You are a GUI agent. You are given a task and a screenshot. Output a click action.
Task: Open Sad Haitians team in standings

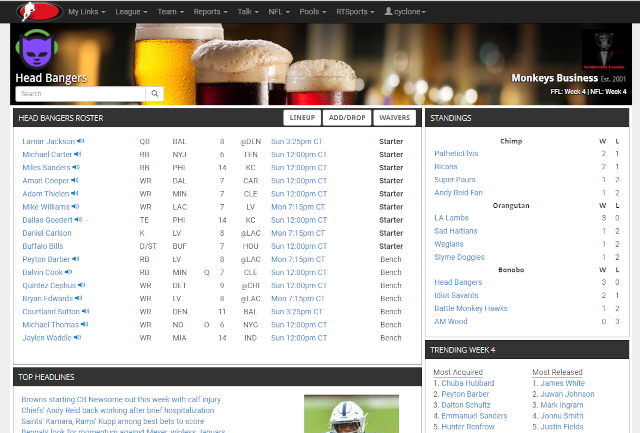tap(456, 231)
